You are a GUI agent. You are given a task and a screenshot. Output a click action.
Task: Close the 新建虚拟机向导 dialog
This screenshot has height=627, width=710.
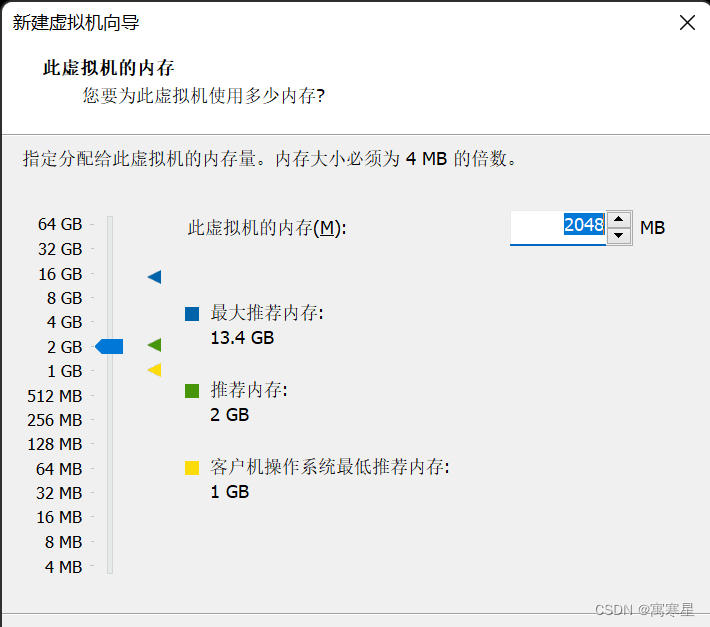(687, 22)
